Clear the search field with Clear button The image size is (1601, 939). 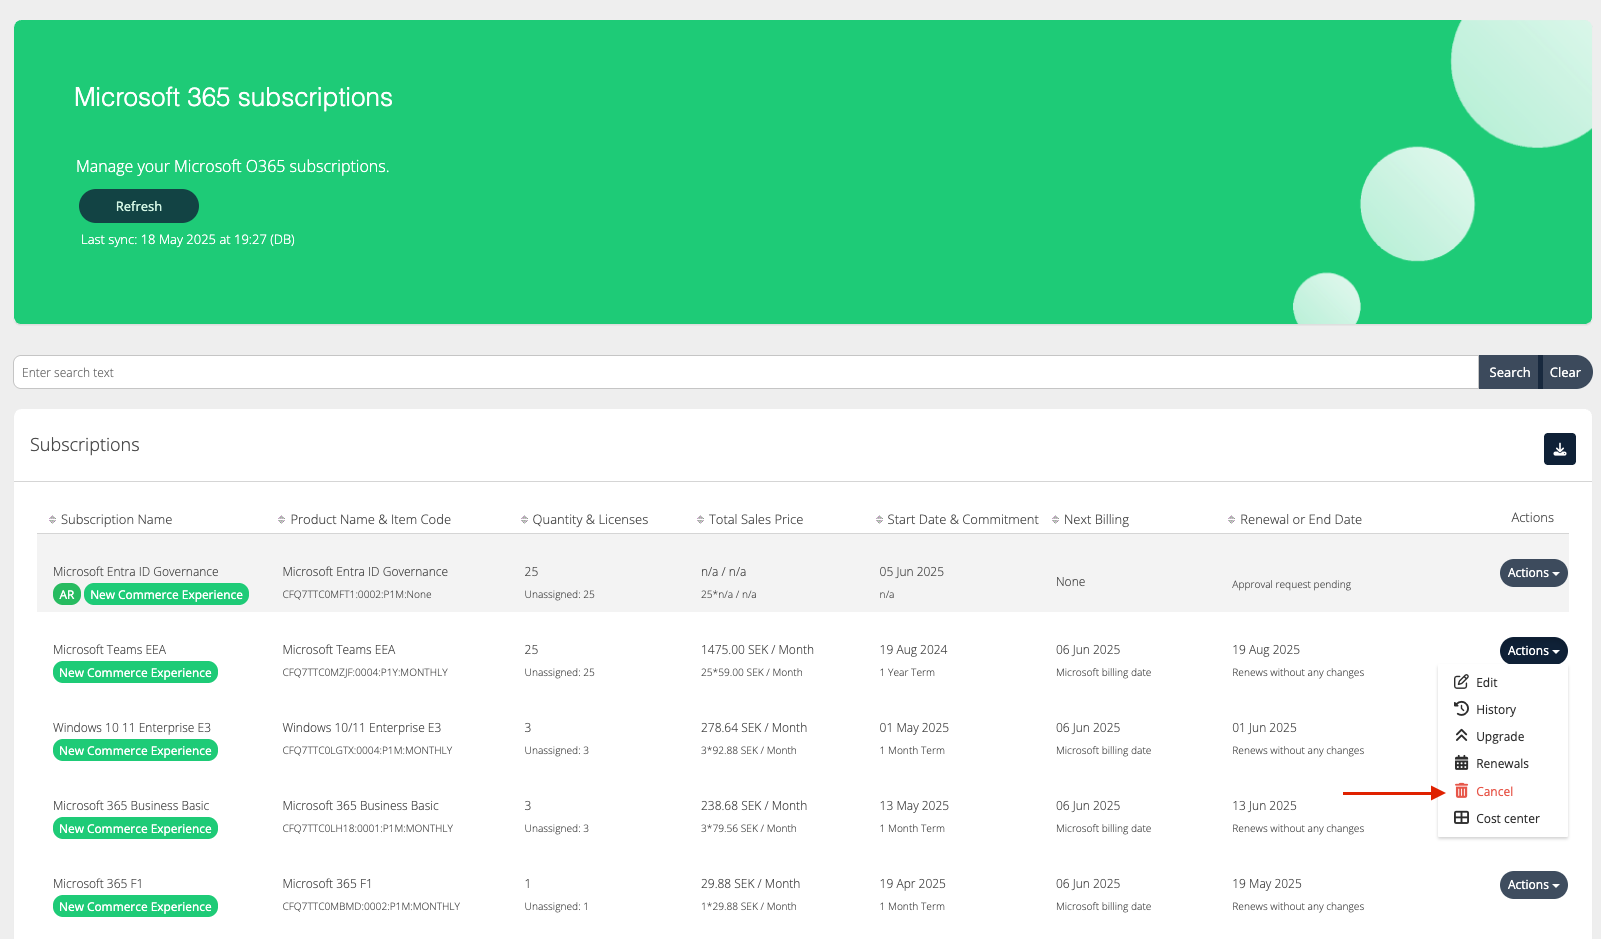[x=1565, y=373]
